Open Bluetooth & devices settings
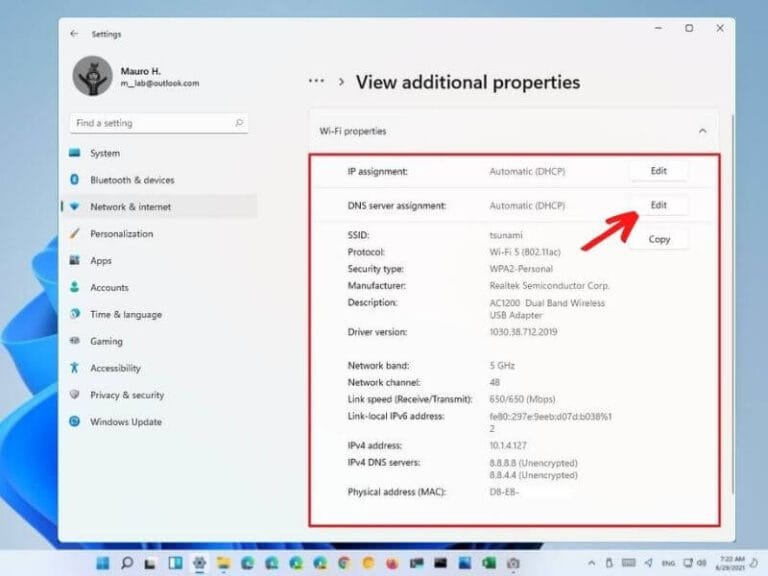Screen dimensions: 768x576 (159, 180)
